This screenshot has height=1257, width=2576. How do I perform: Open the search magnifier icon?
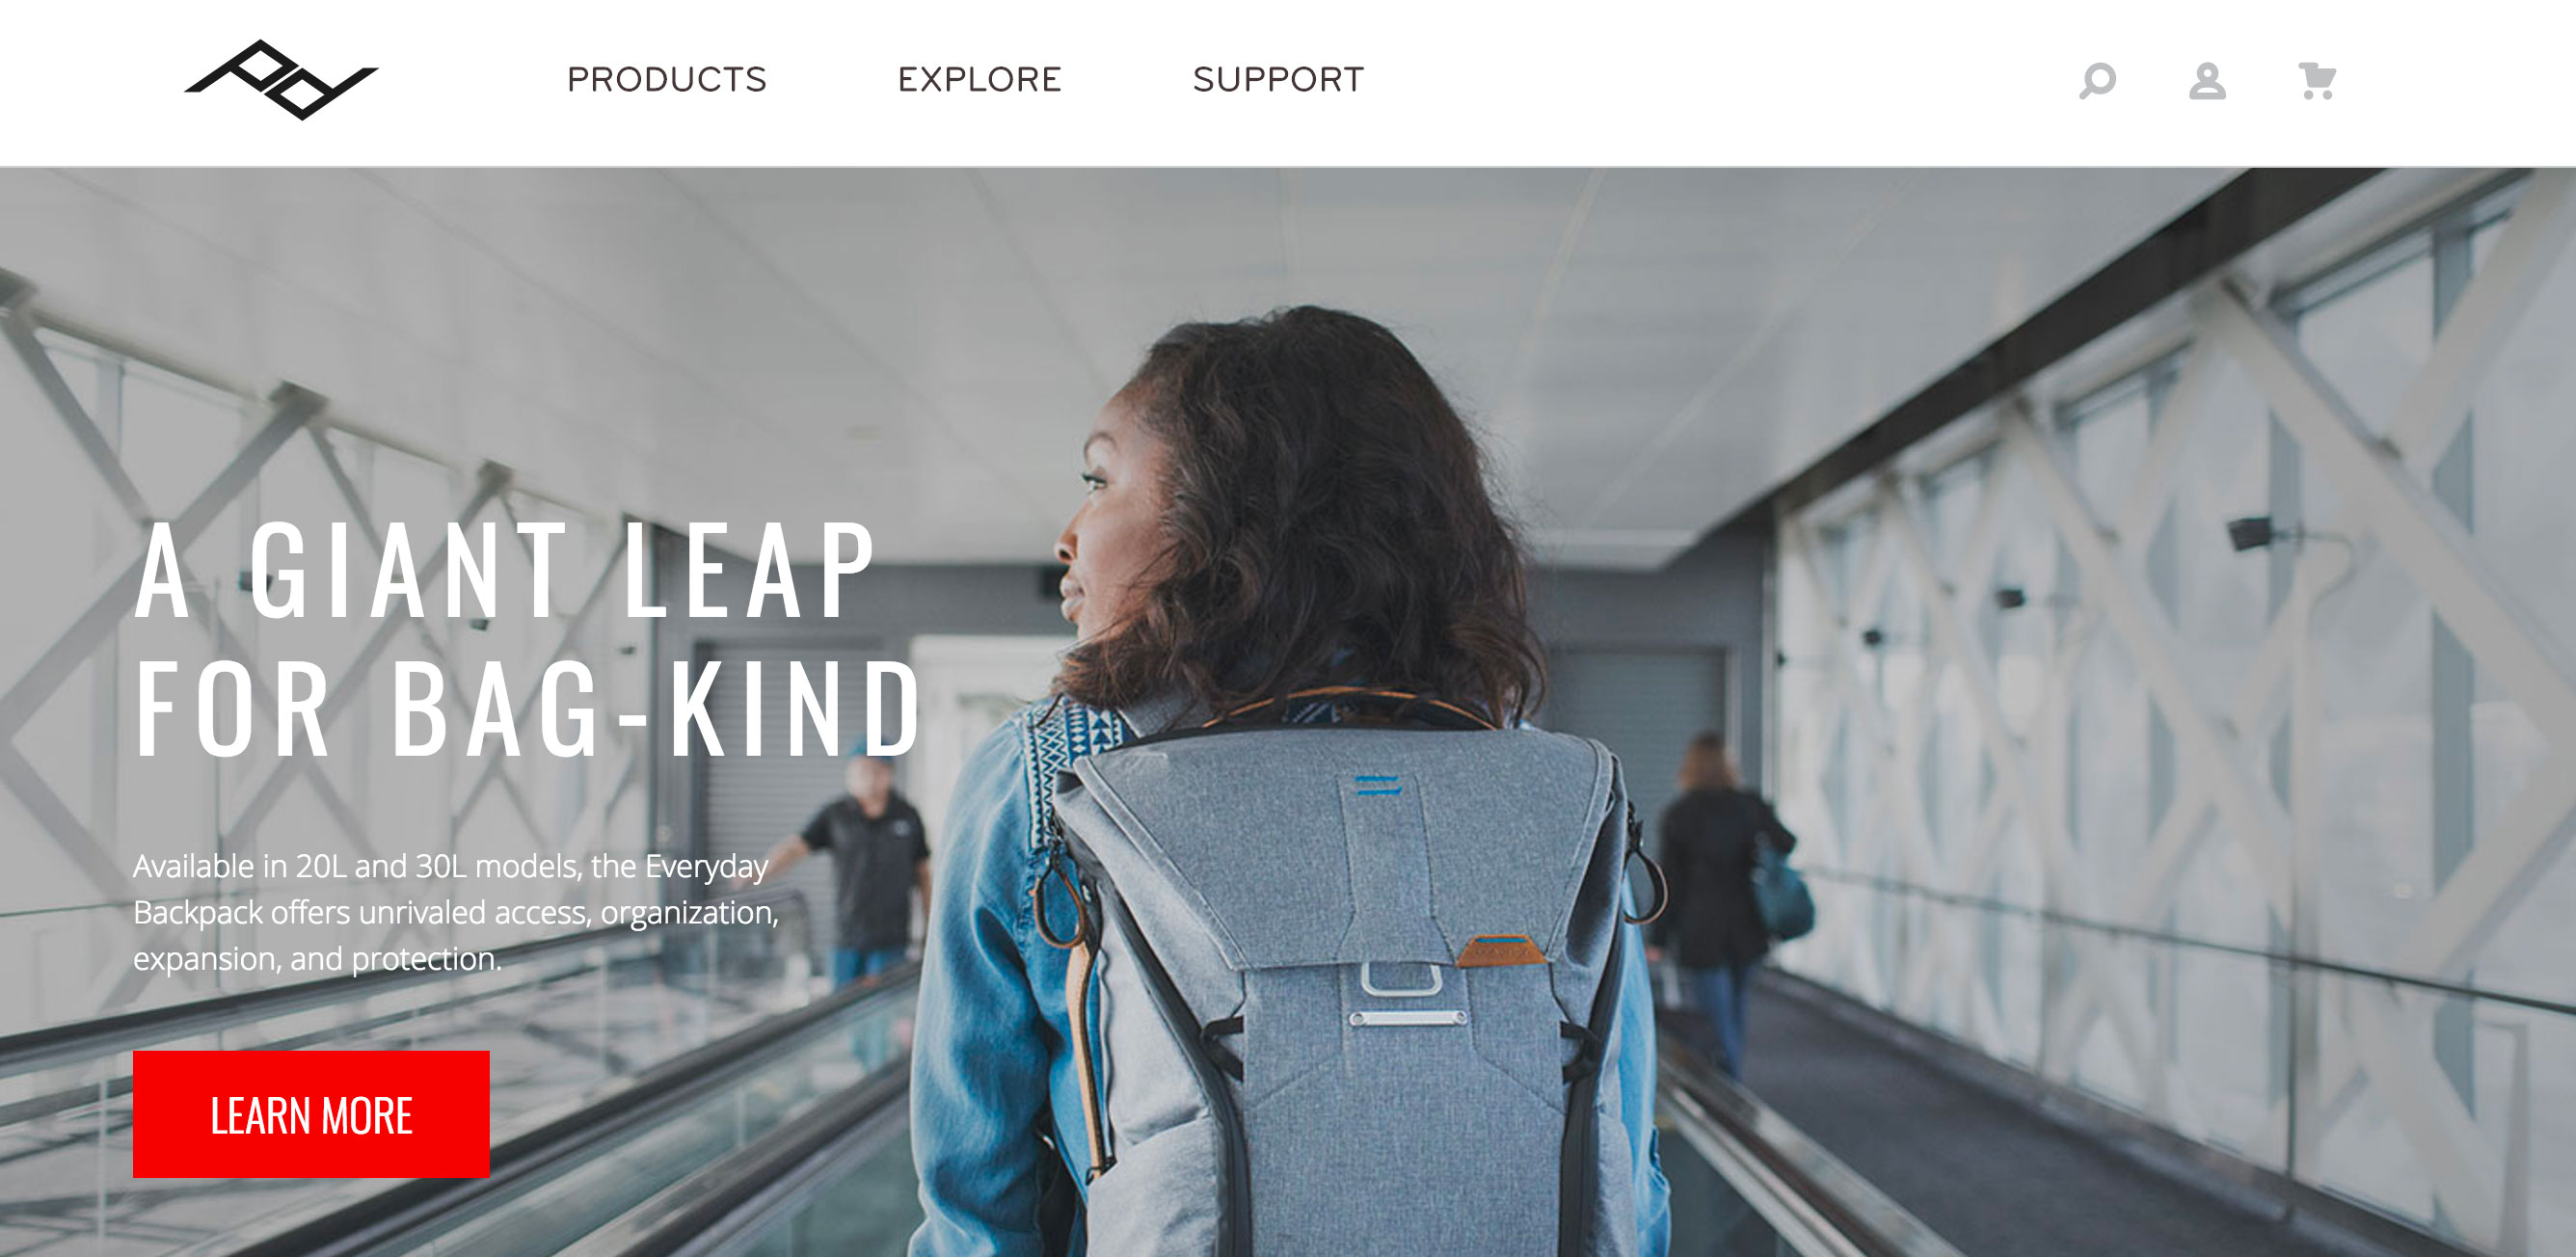(x=2097, y=80)
